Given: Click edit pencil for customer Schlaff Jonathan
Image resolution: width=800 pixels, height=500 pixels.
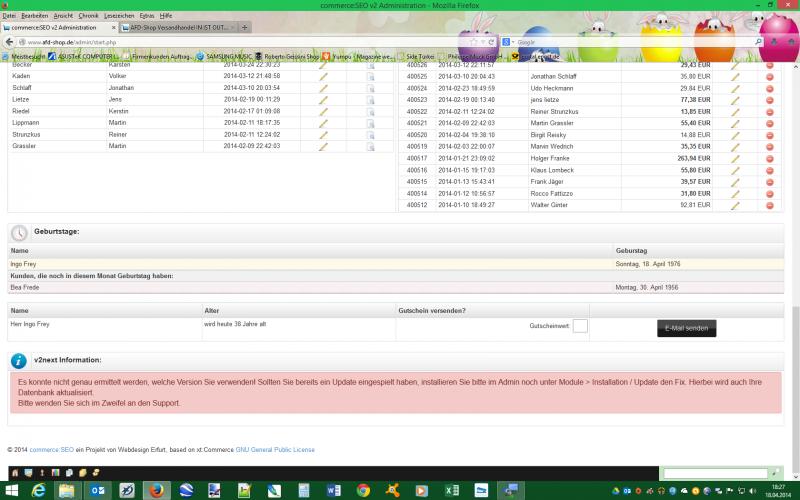Looking at the screenshot, I should 323,88.
